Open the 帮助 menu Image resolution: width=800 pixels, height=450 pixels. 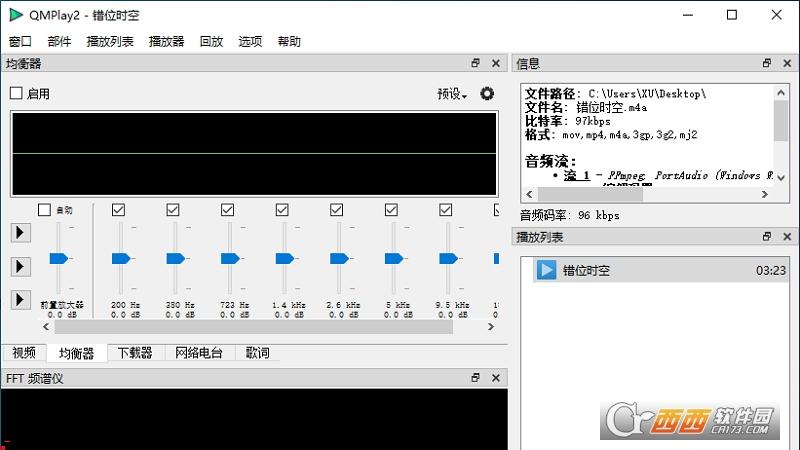coord(289,41)
